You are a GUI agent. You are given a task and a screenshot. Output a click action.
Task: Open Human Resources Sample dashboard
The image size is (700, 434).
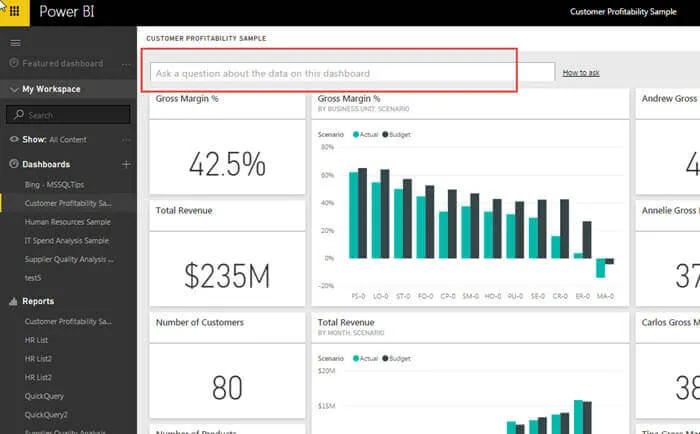coord(67,222)
